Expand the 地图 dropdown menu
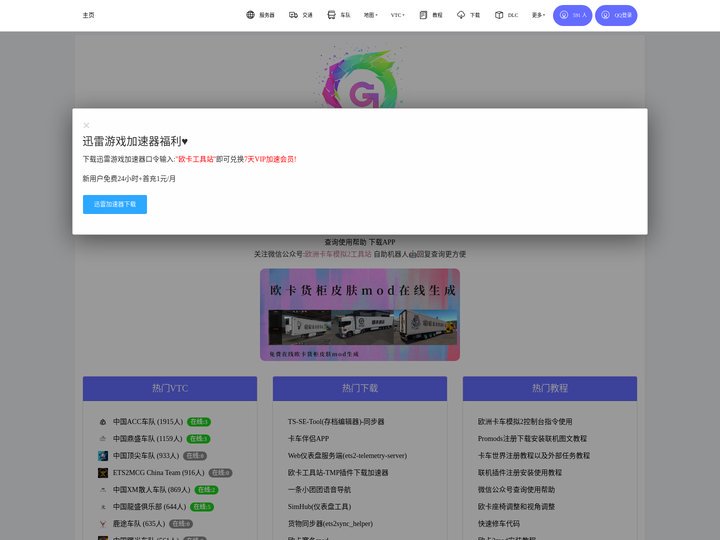Image resolution: width=720 pixels, height=540 pixels. 371,15
